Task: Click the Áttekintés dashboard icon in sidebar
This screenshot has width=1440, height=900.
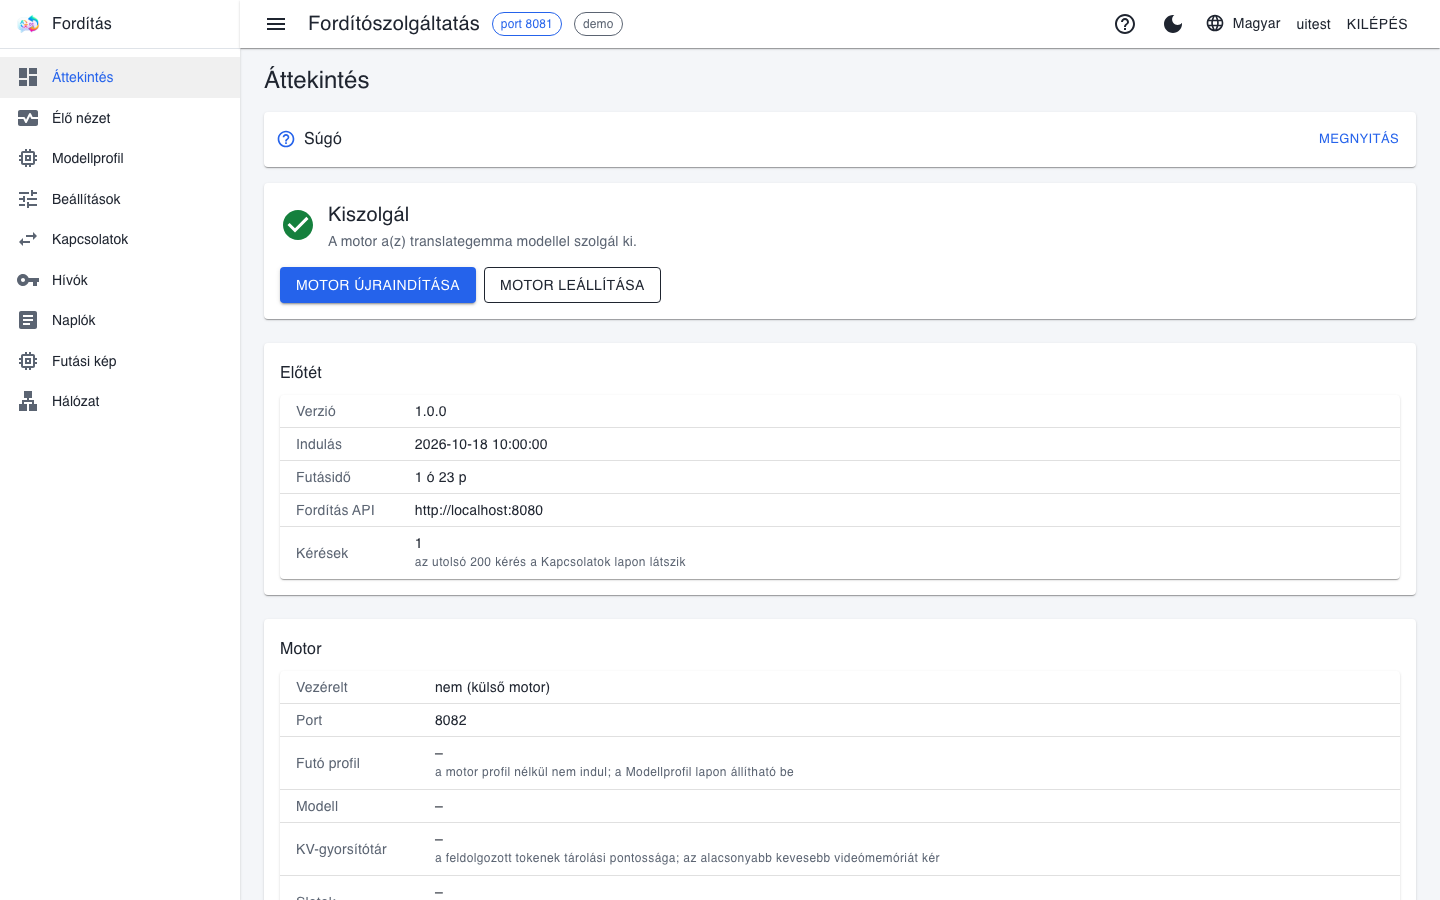Action: [28, 77]
